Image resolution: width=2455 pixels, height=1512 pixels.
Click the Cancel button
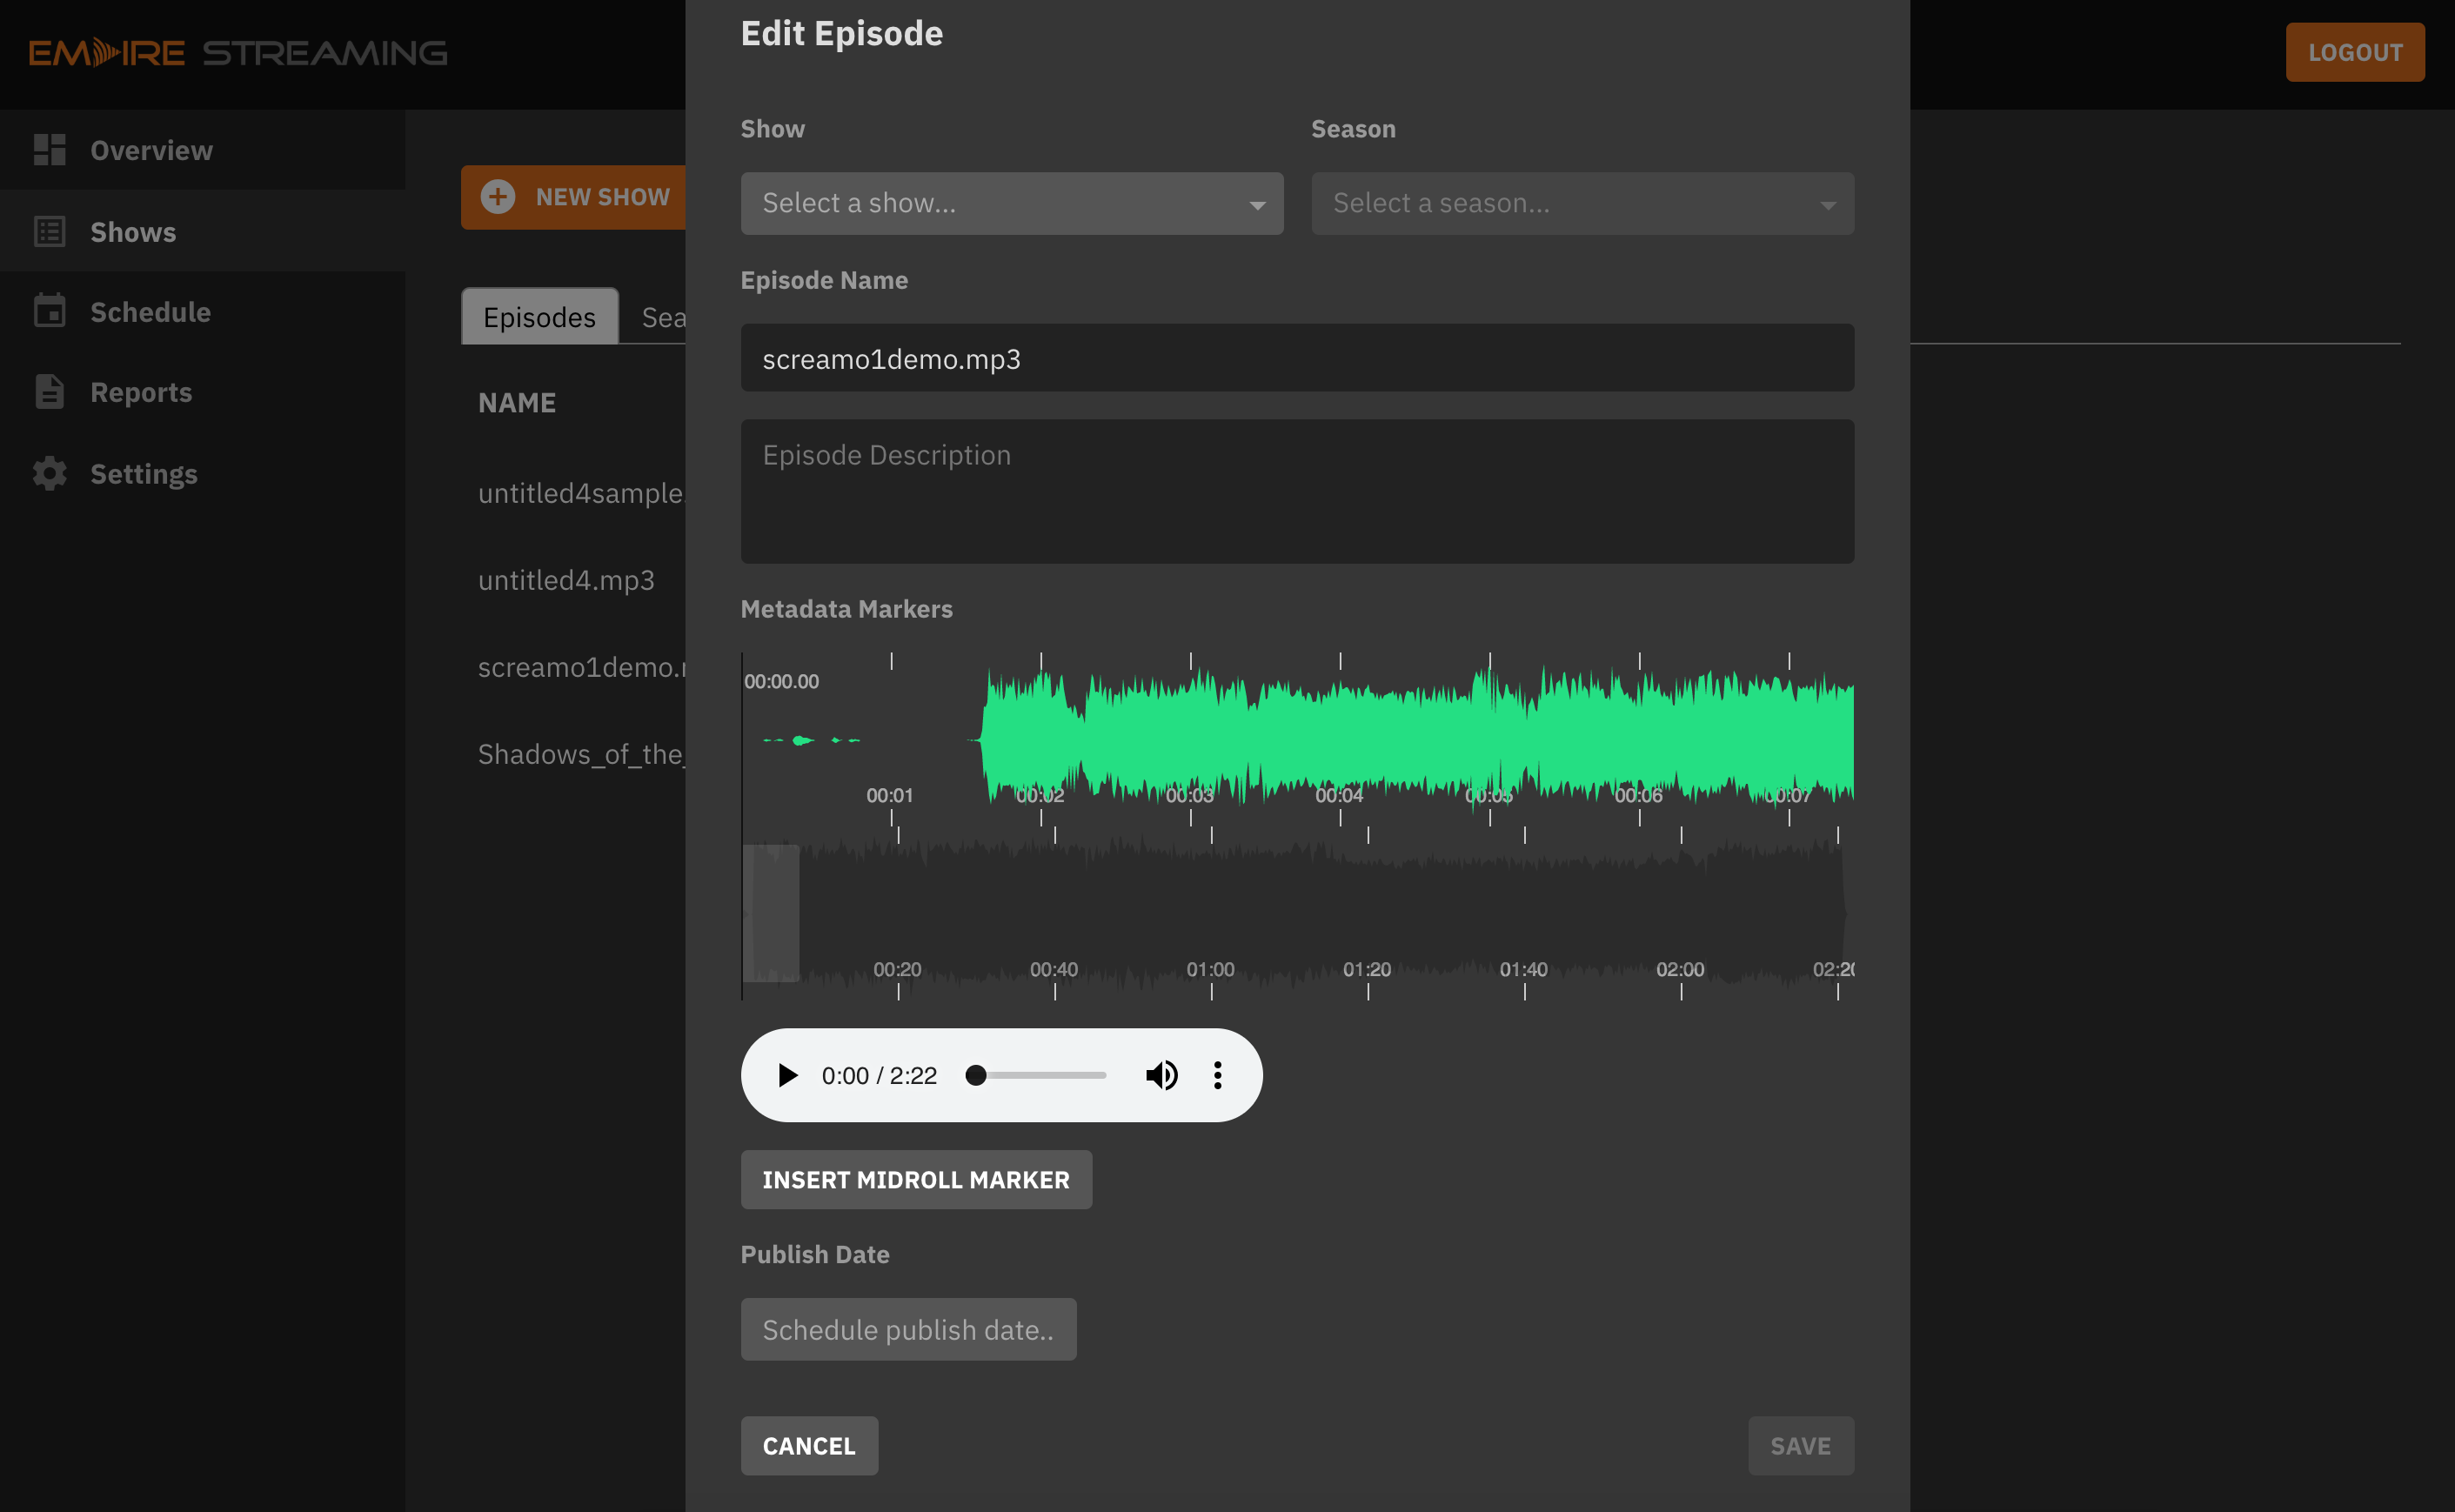[x=808, y=1445]
